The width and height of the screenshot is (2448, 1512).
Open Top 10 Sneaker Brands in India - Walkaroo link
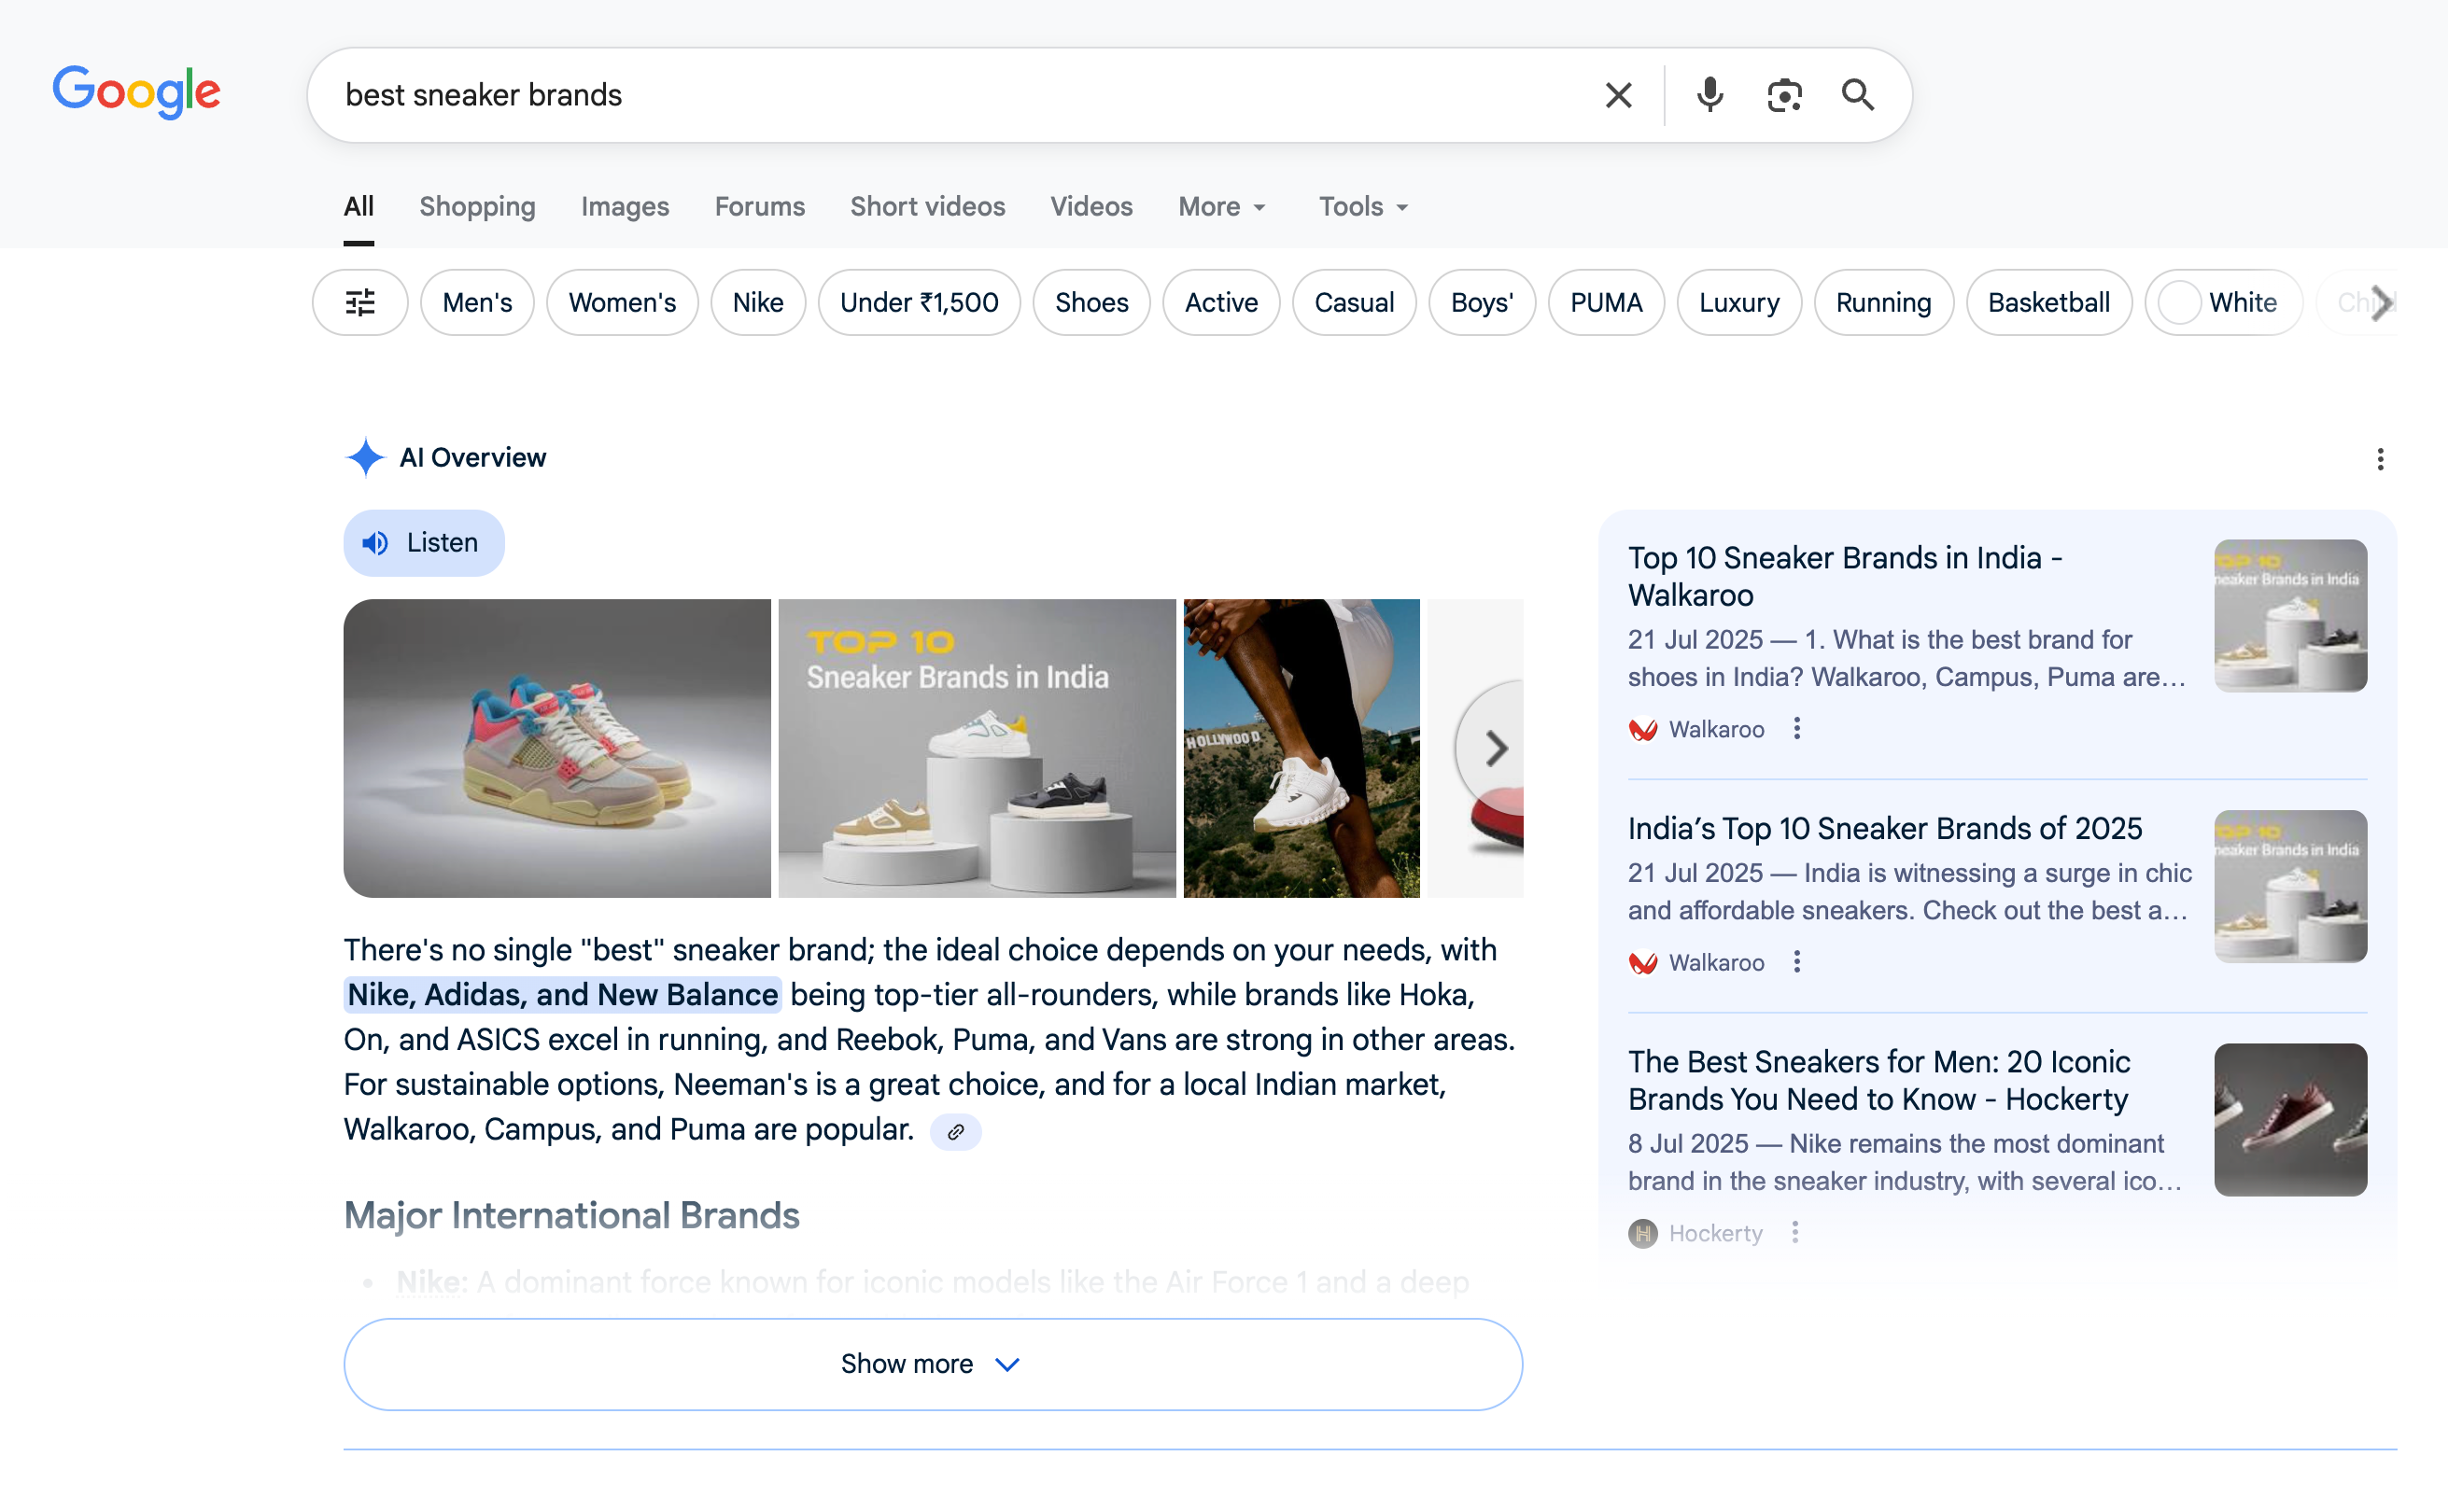pyautogui.click(x=1844, y=576)
